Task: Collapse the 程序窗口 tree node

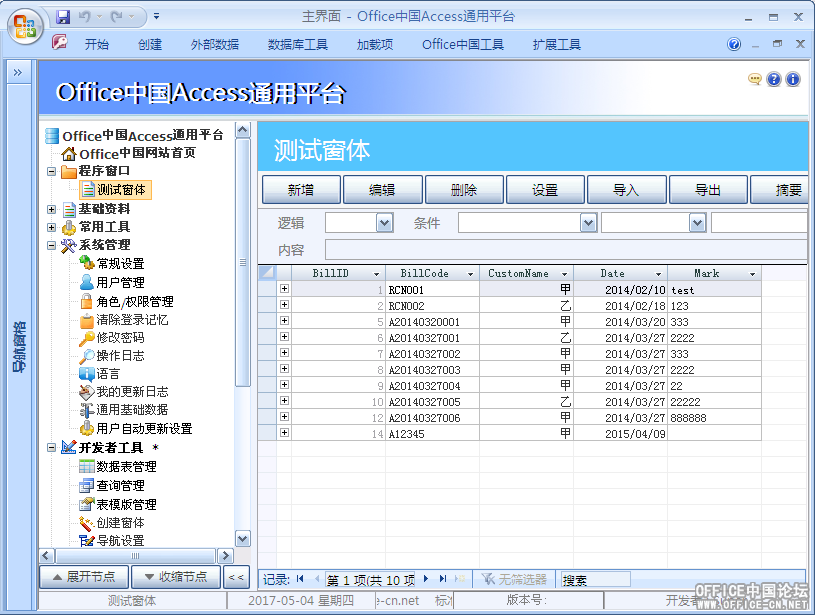Action: [x=51, y=171]
